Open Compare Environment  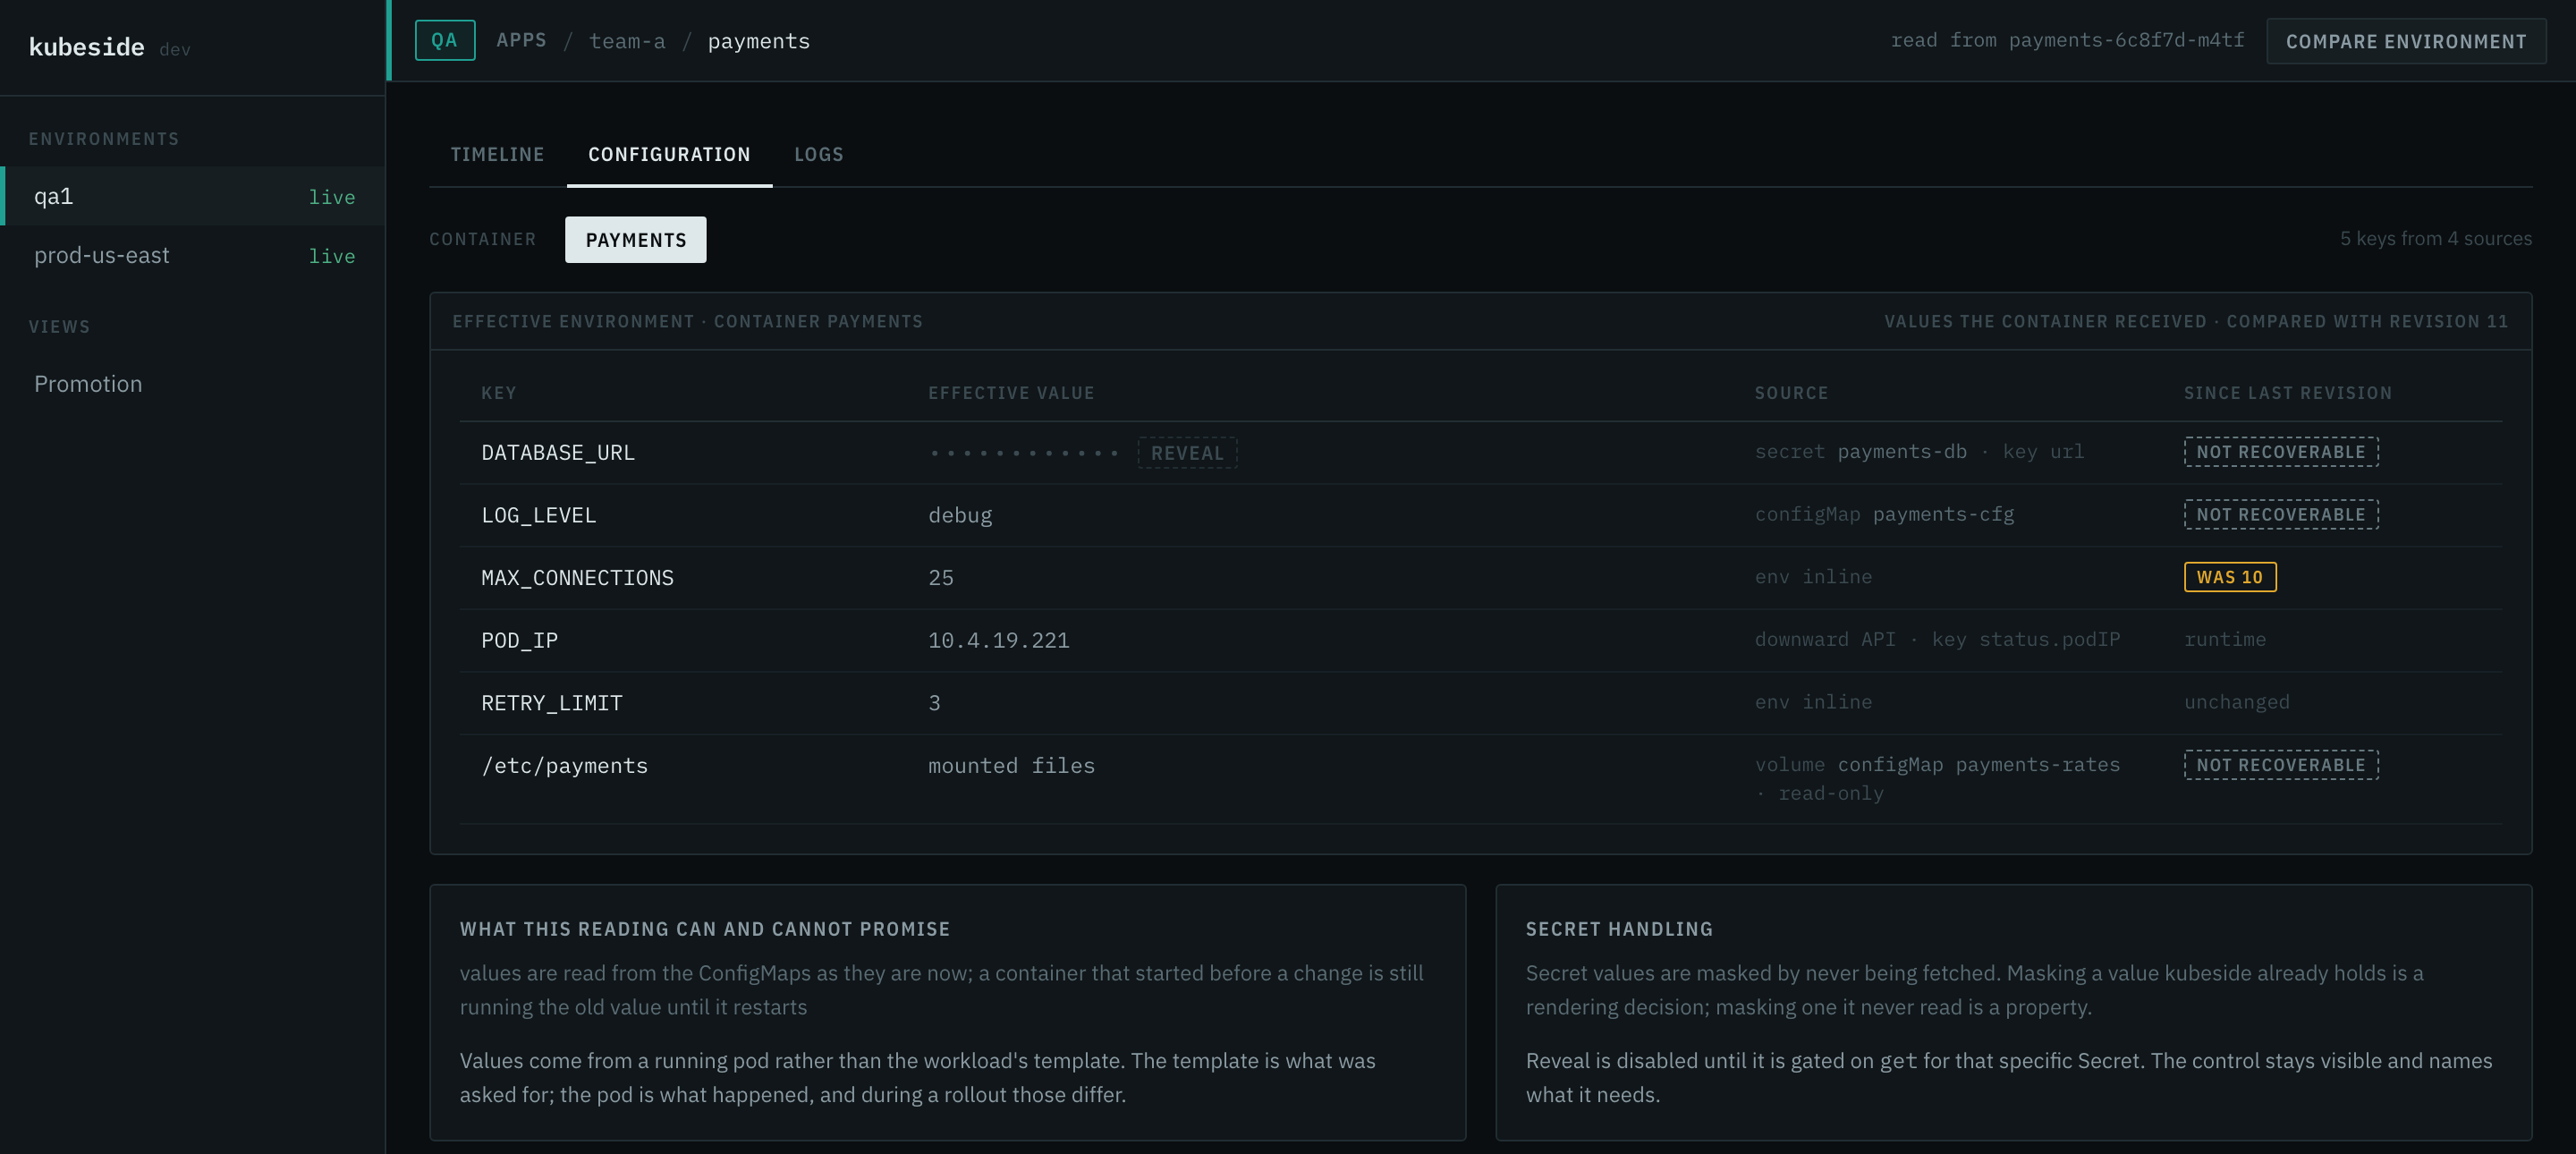point(2406,41)
